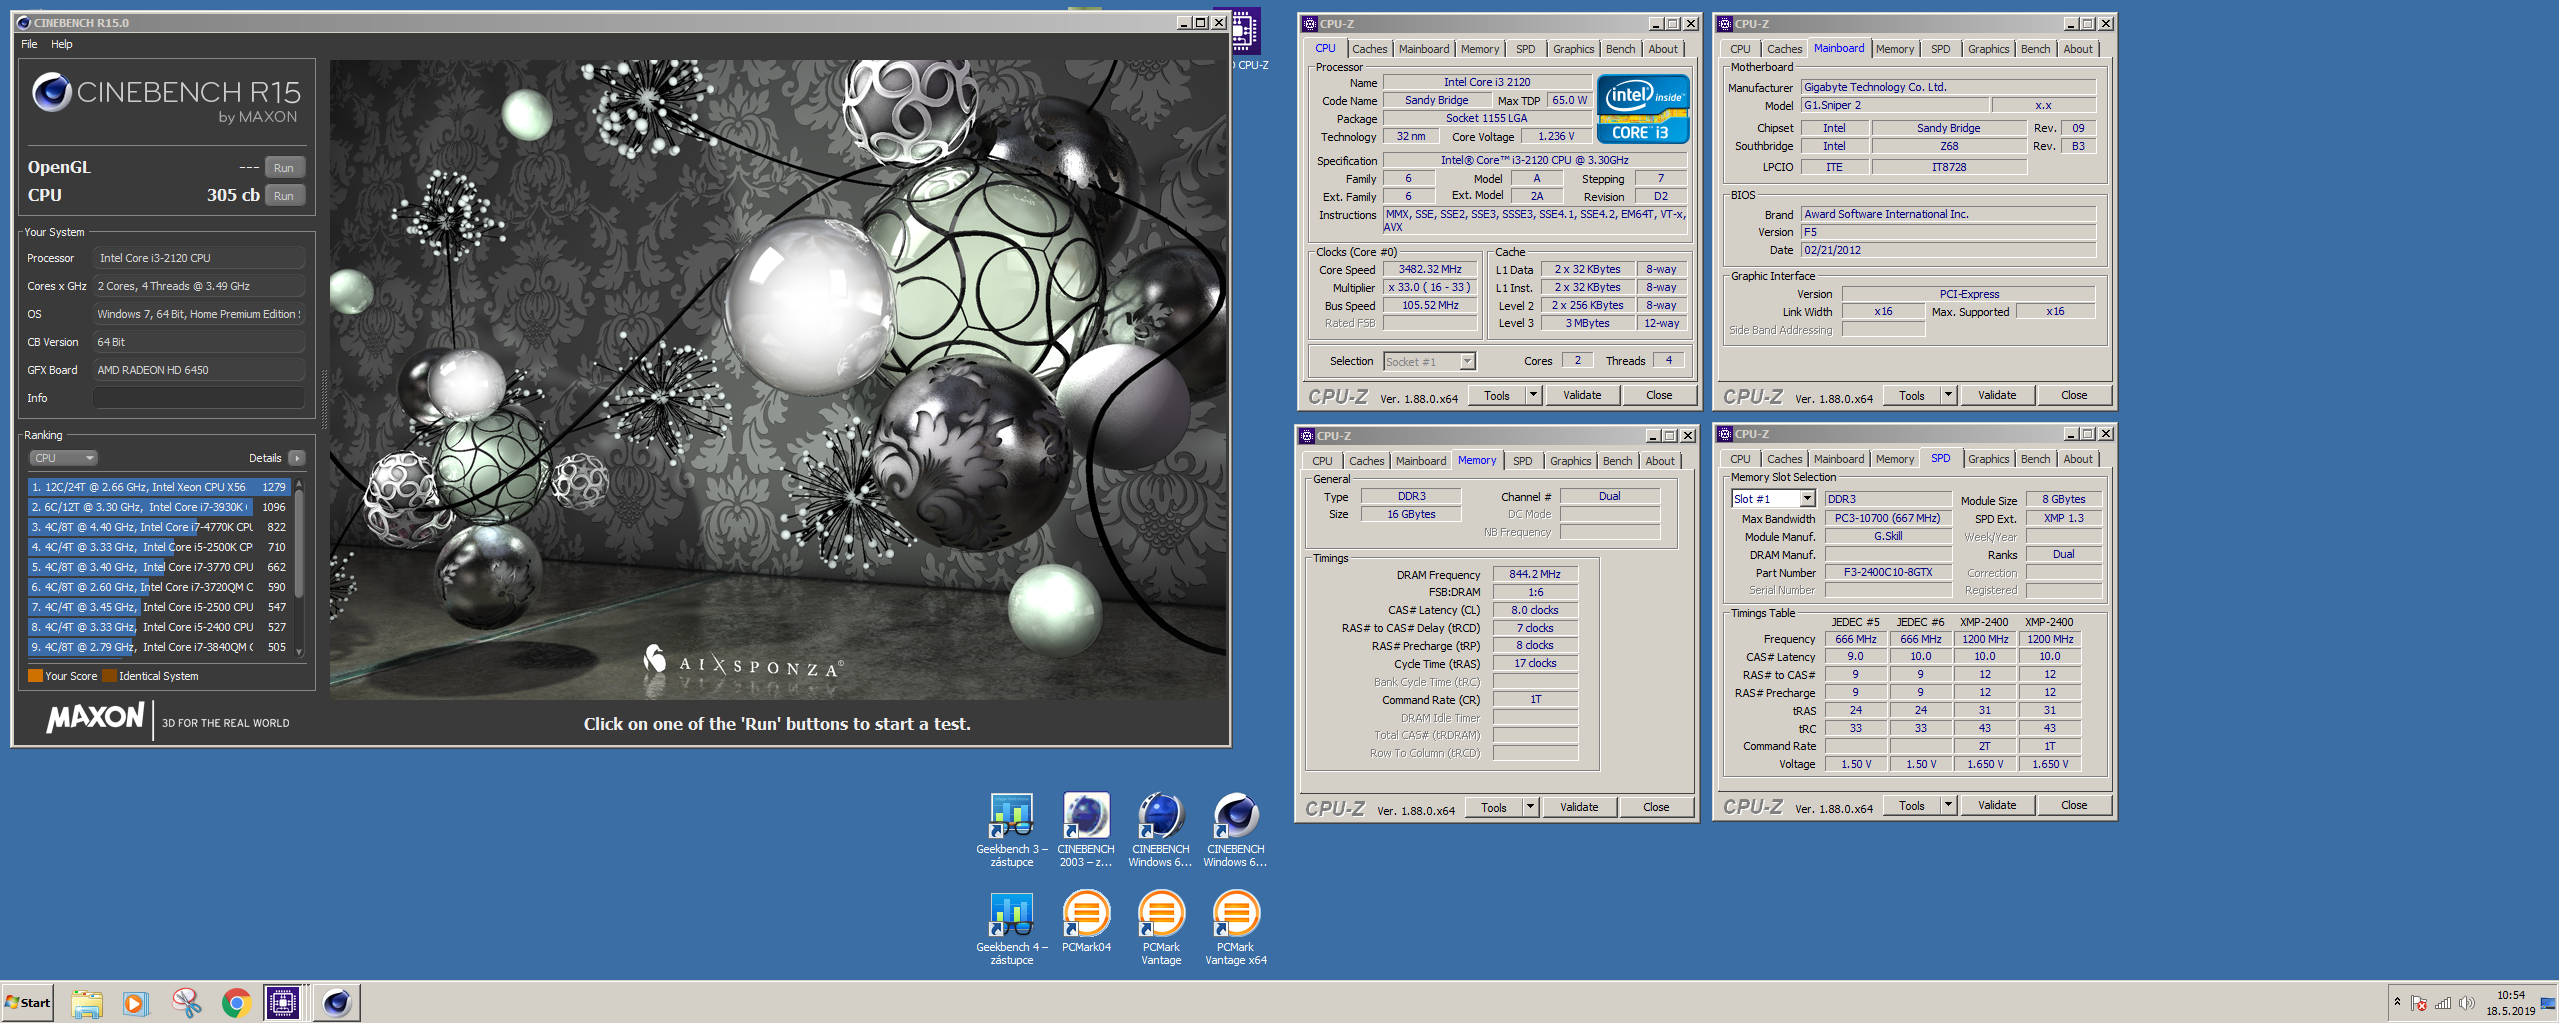Click the GFX Board field AMD RADEON HD 6450
Image resolution: width=2559 pixels, height=1023 pixels.
coord(199,370)
